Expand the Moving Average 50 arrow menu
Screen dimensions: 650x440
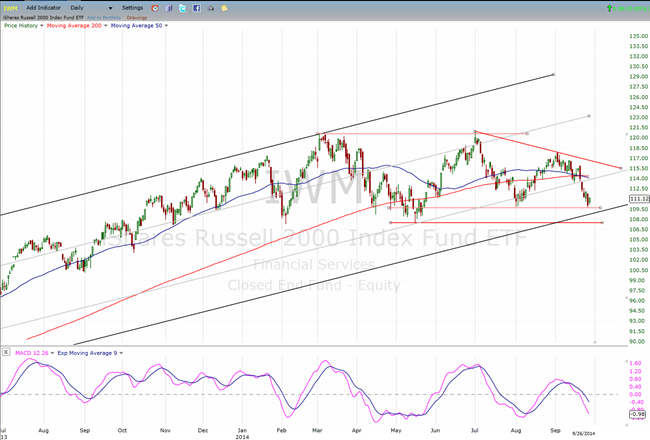click(x=166, y=26)
